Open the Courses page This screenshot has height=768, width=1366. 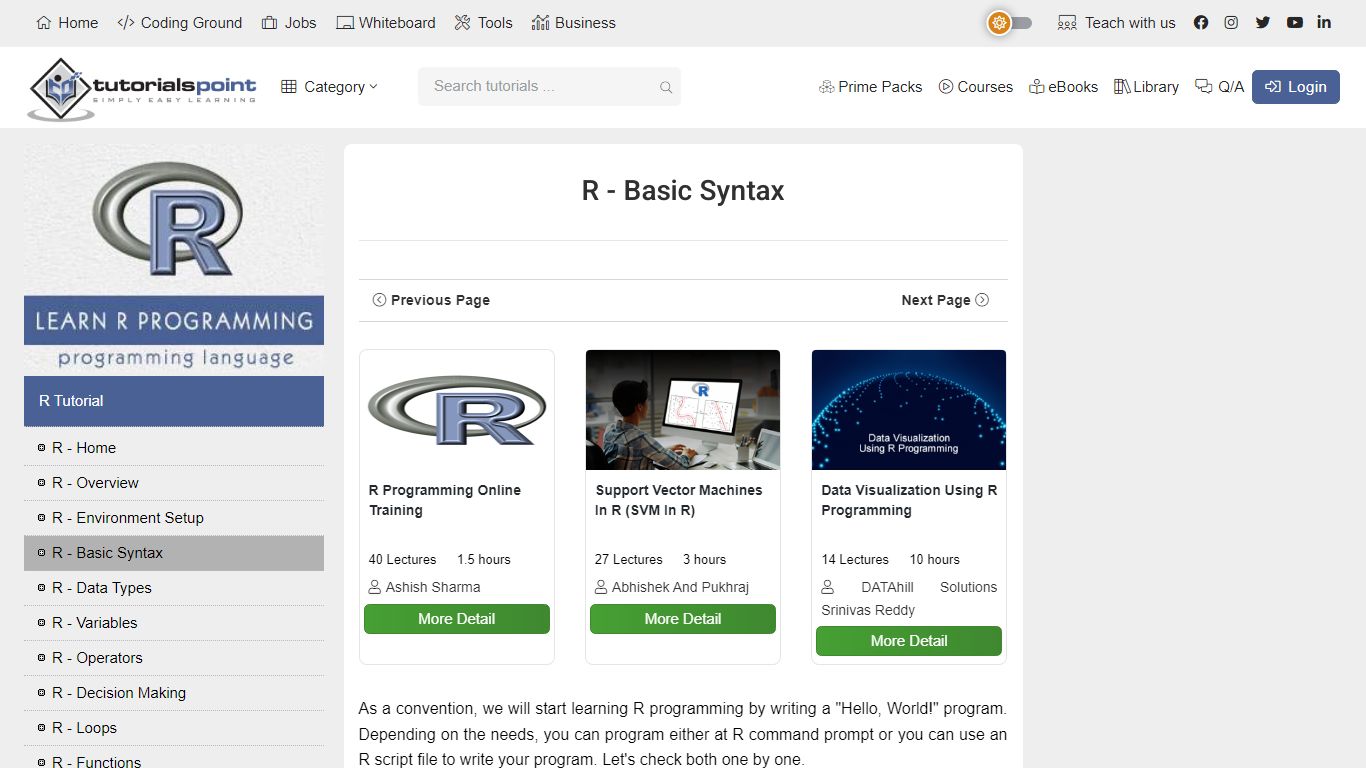coord(975,87)
